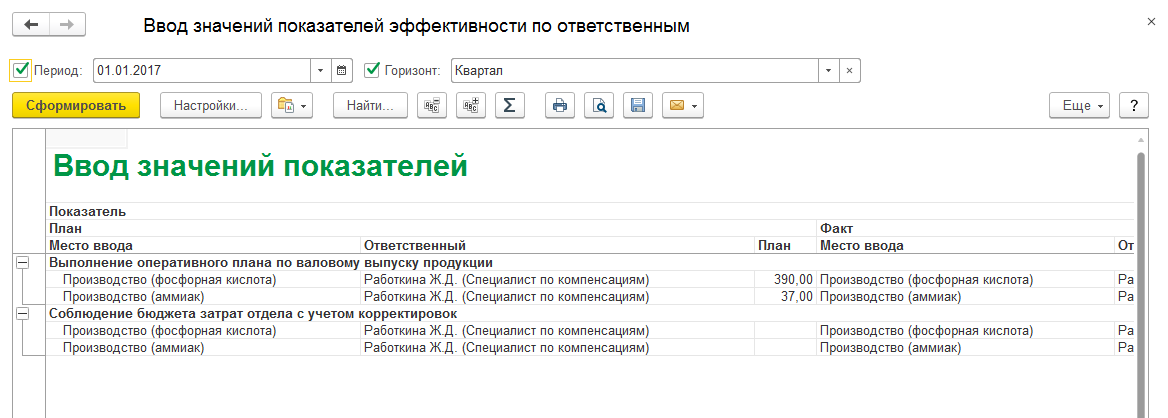This screenshot has height=418, width=1168.
Task: Click the Сформировать button
Action: coord(76,105)
